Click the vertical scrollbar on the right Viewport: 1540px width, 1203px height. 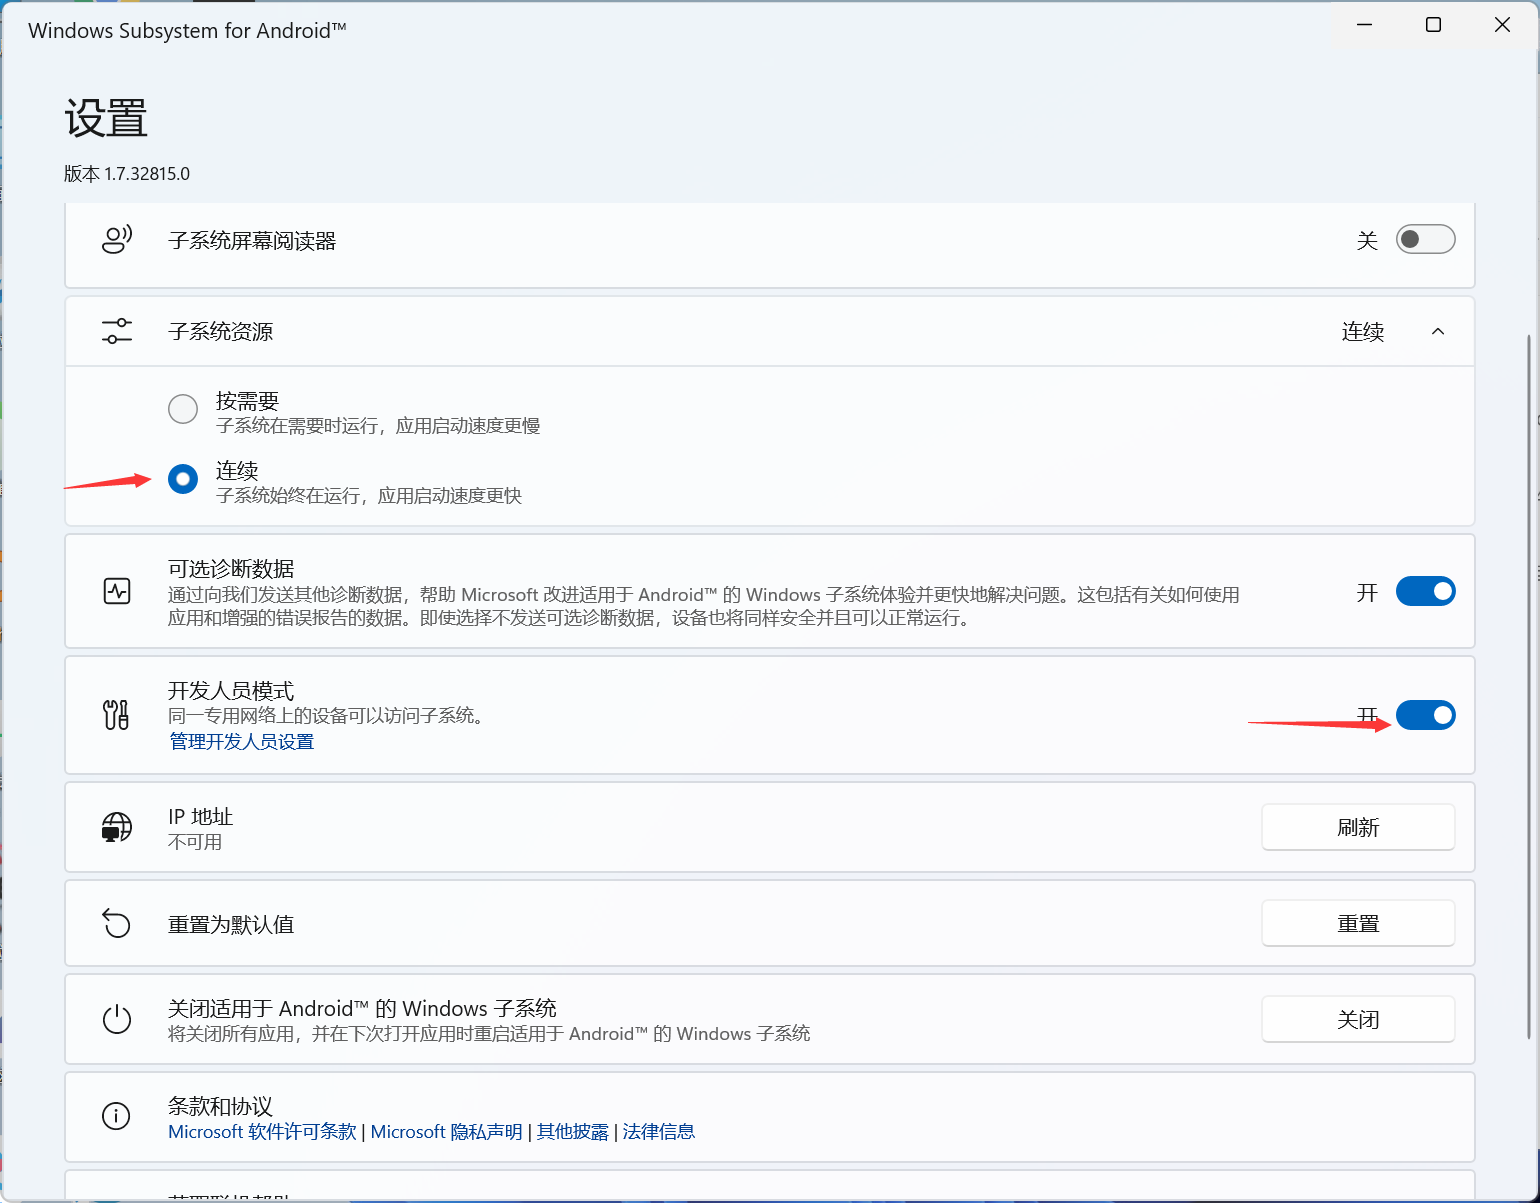[x=1529, y=686]
